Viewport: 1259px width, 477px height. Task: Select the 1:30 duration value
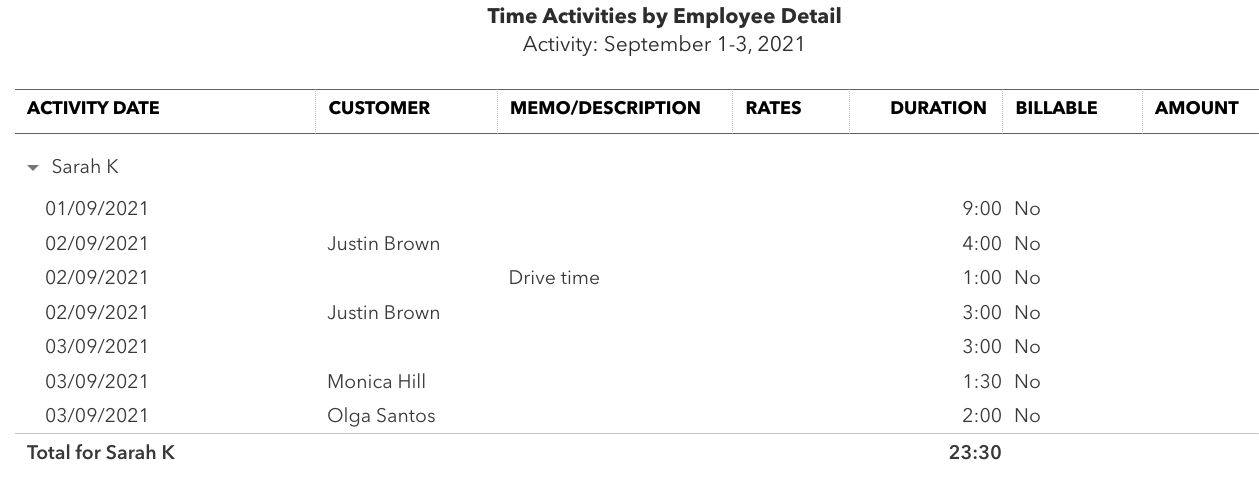(981, 381)
